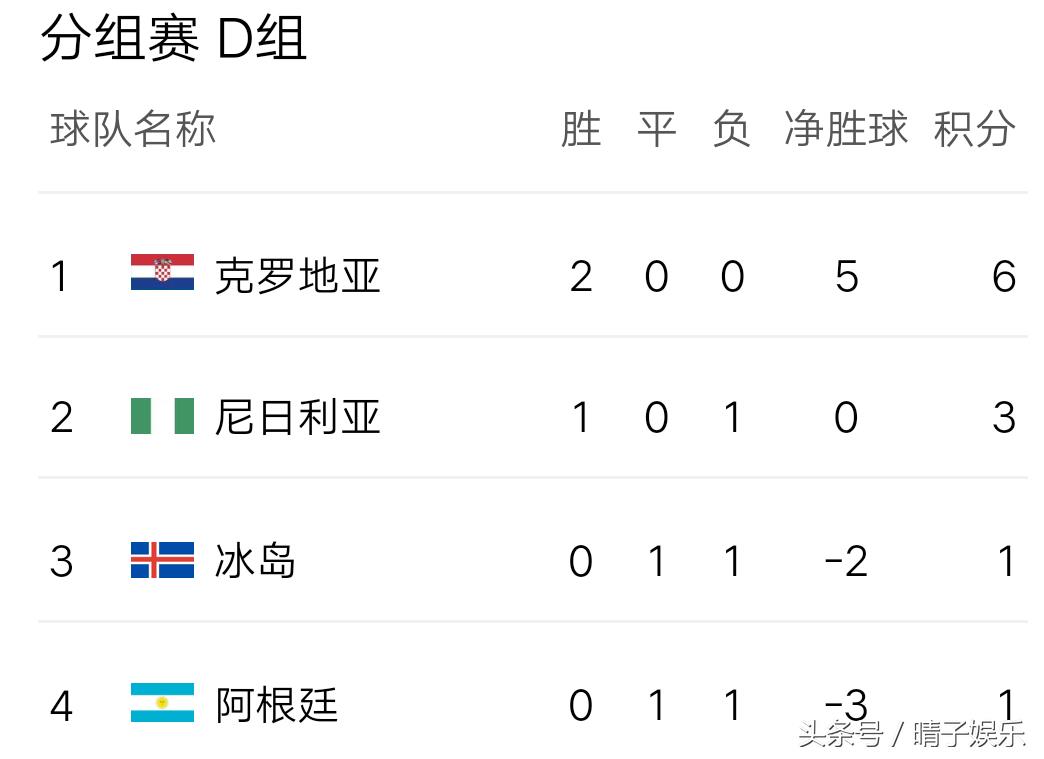The image size is (1044, 759).
Task: Click the Nigeria flag icon
Action: coord(162,416)
